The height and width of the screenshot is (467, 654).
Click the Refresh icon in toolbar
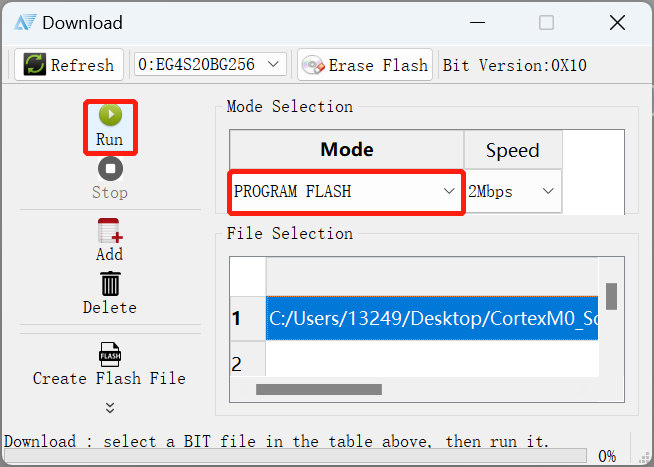pyautogui.click(x=35, y=65)
